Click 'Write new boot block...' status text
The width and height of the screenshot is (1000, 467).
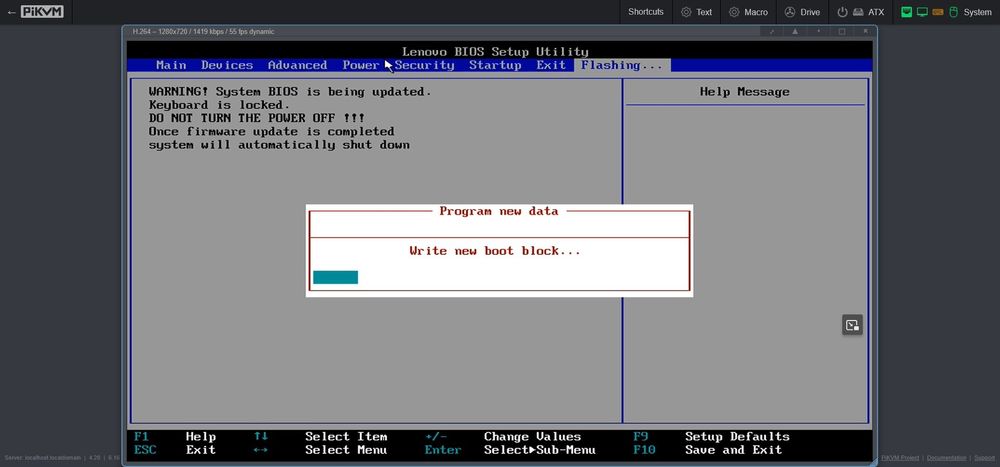[495, 251]
